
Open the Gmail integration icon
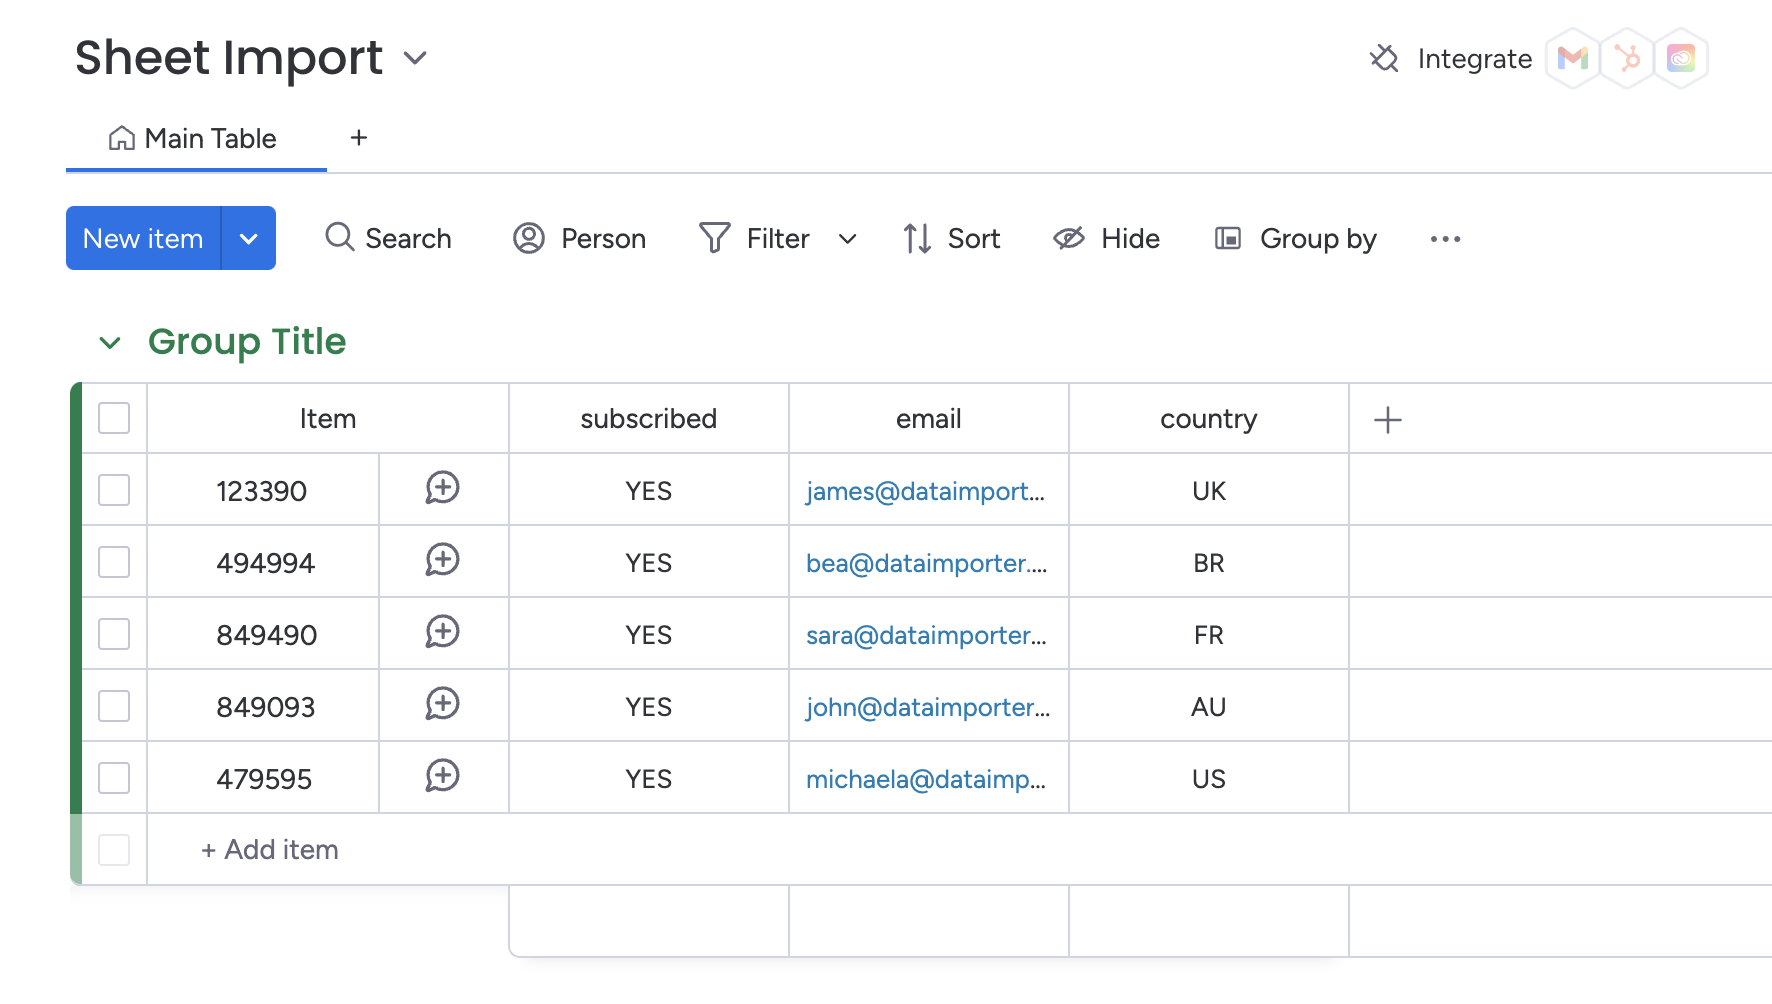[x=1573, y=59]
